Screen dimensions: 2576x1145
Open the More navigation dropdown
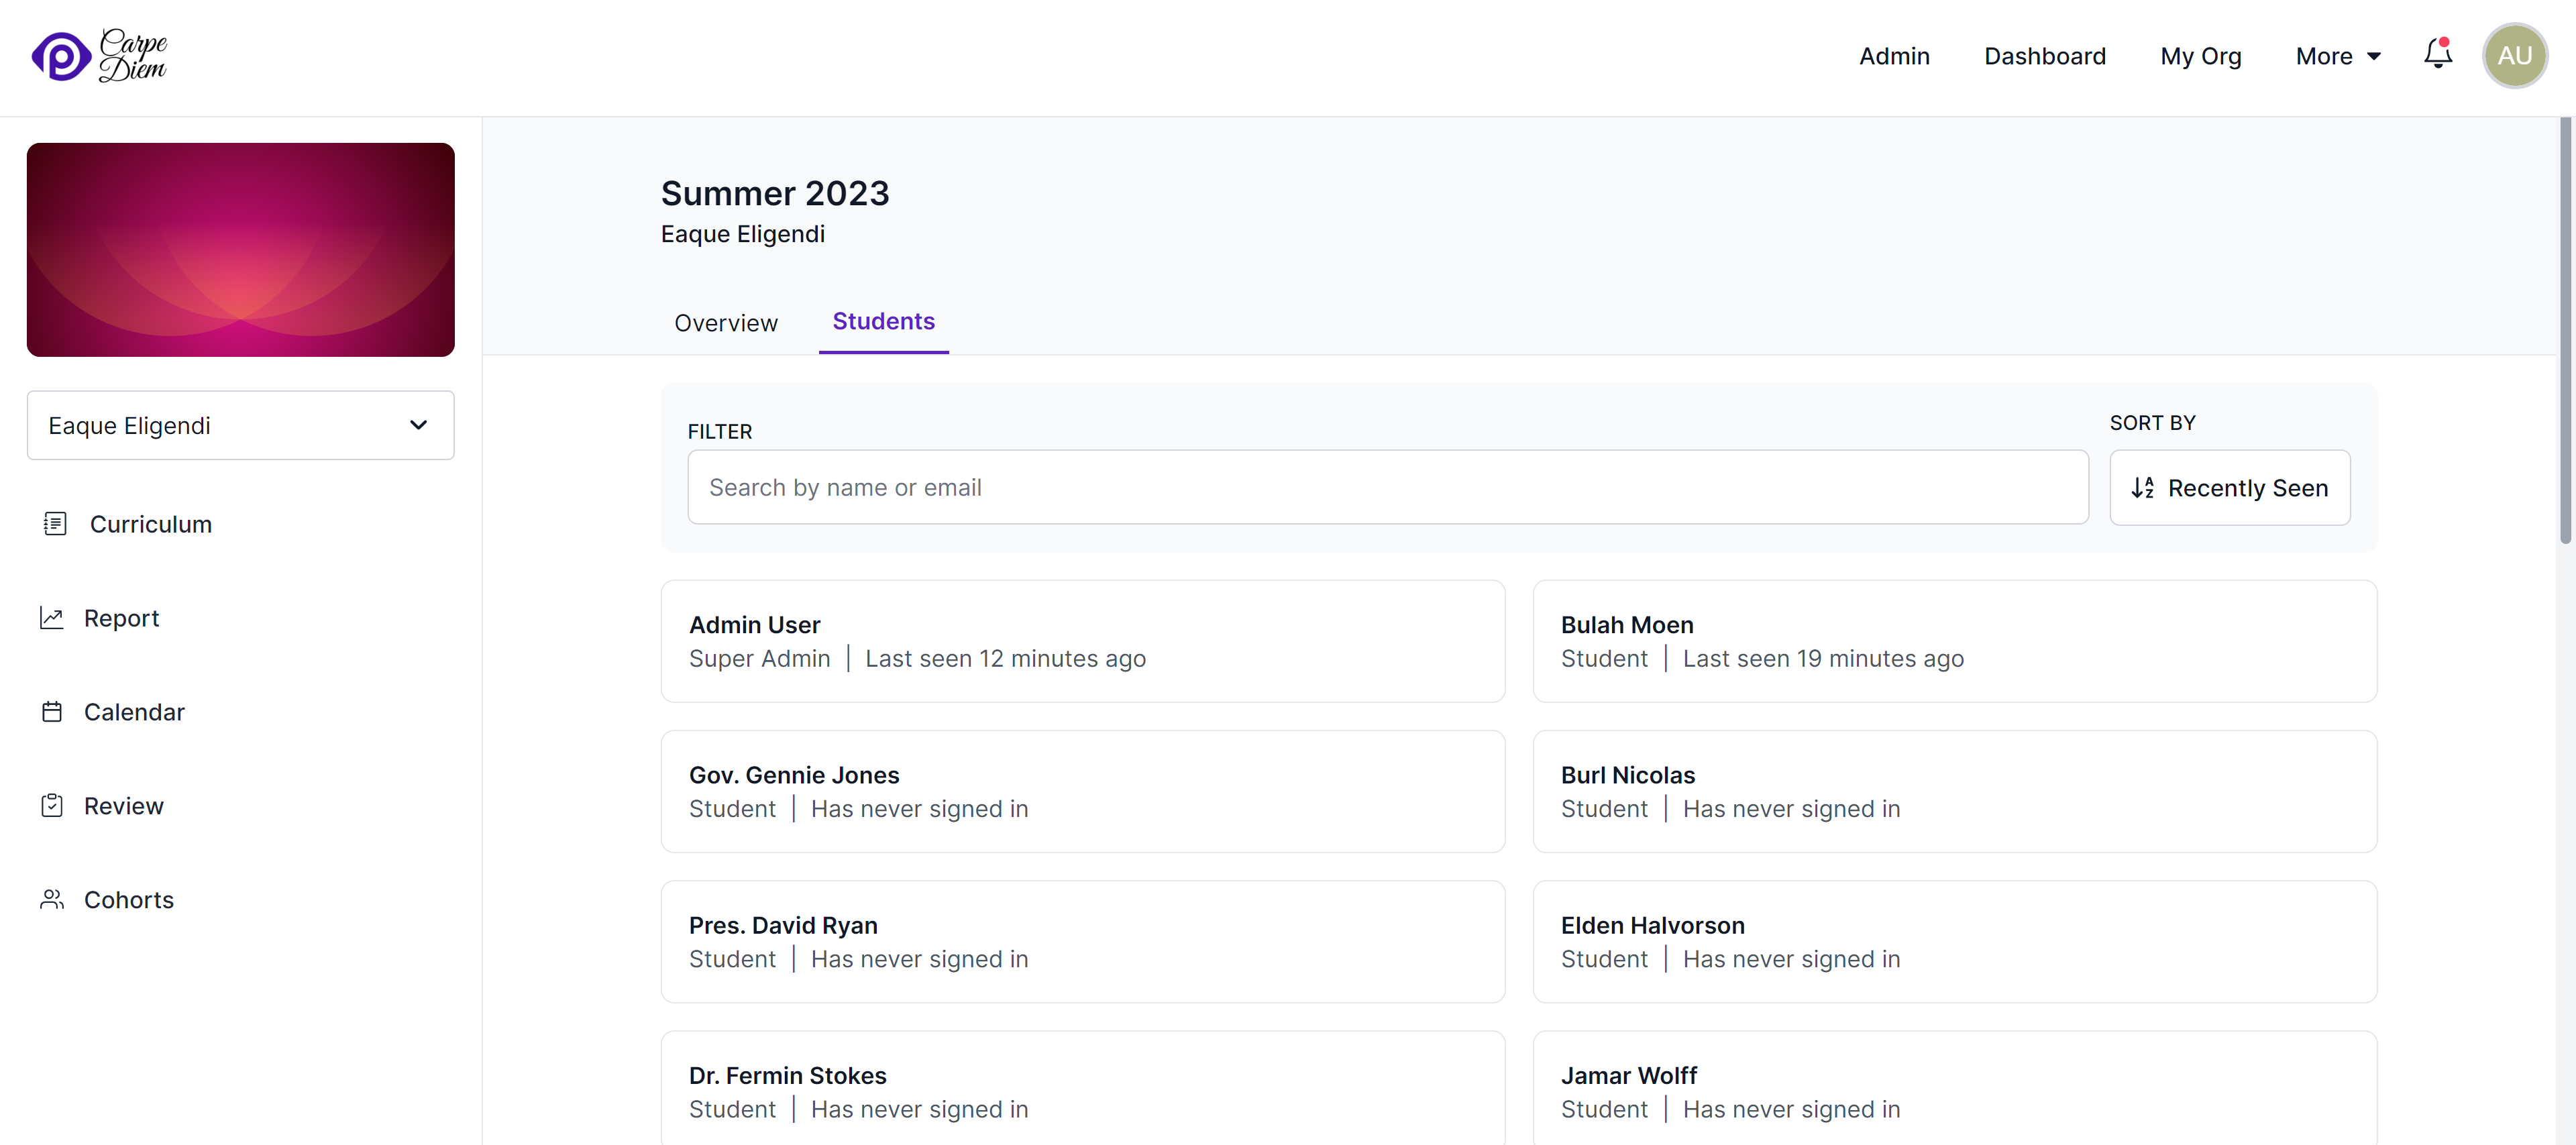2337,56
